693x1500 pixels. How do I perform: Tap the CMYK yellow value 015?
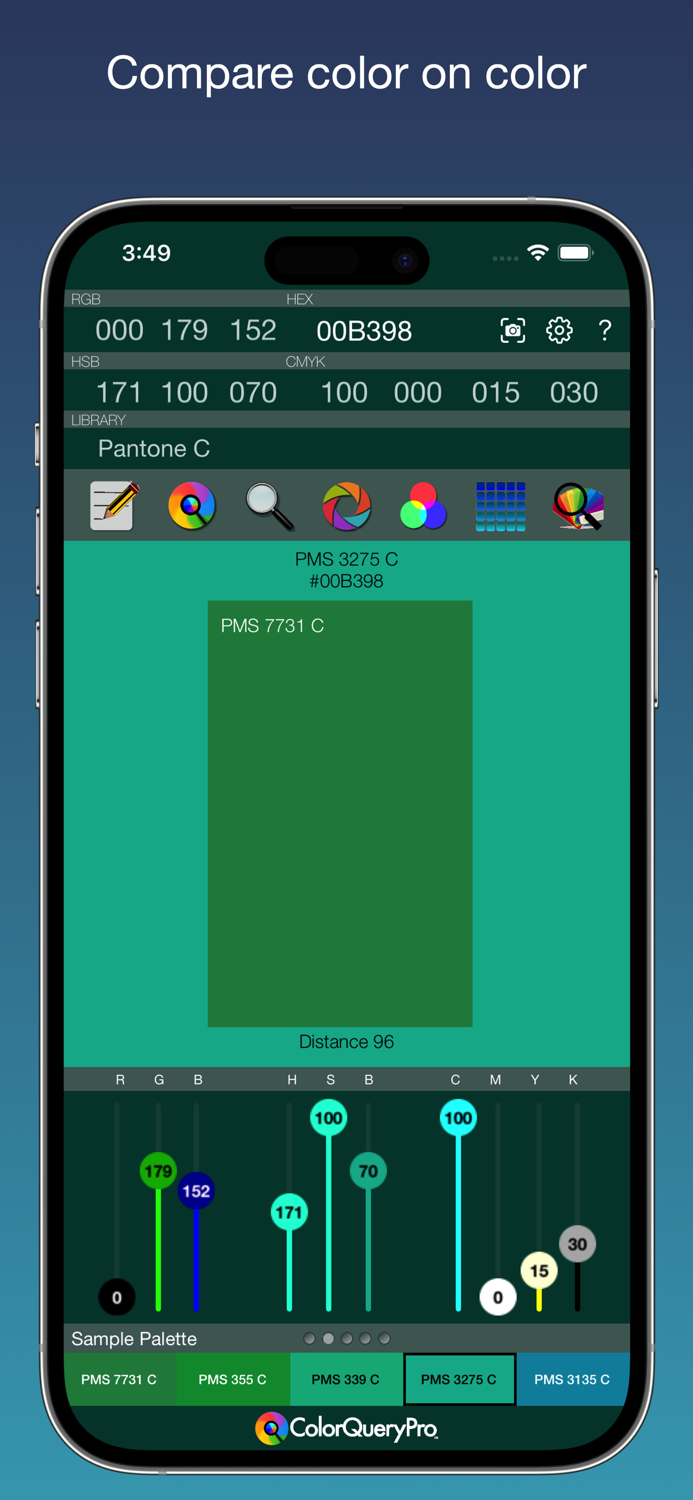496,392
